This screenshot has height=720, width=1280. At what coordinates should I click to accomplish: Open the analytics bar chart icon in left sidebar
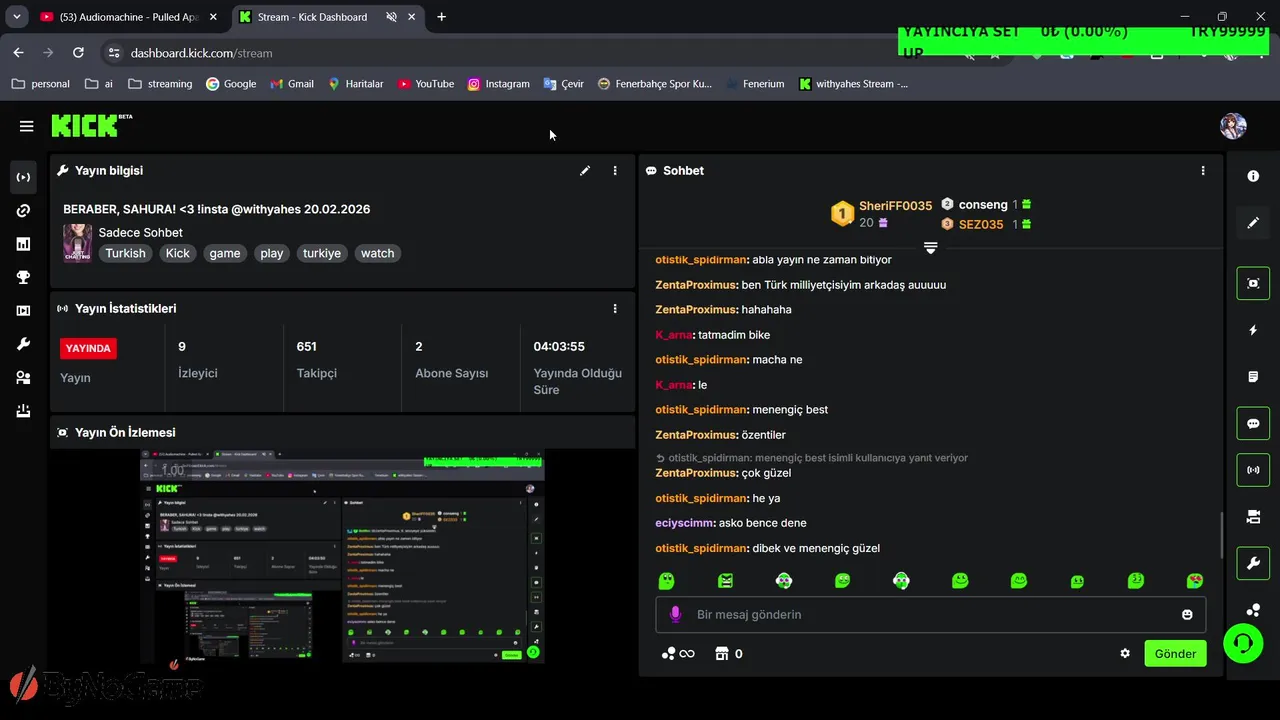(23, 244)
